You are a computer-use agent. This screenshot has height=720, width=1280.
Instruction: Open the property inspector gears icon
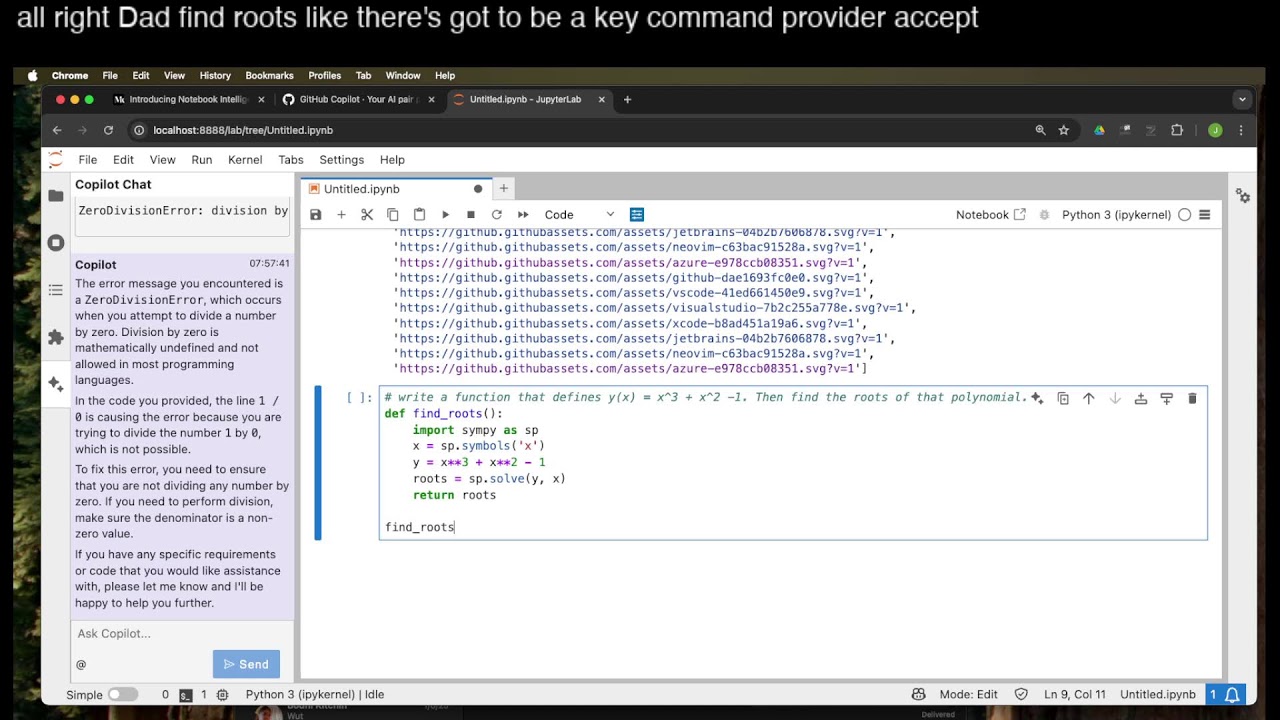[1243, 196]
